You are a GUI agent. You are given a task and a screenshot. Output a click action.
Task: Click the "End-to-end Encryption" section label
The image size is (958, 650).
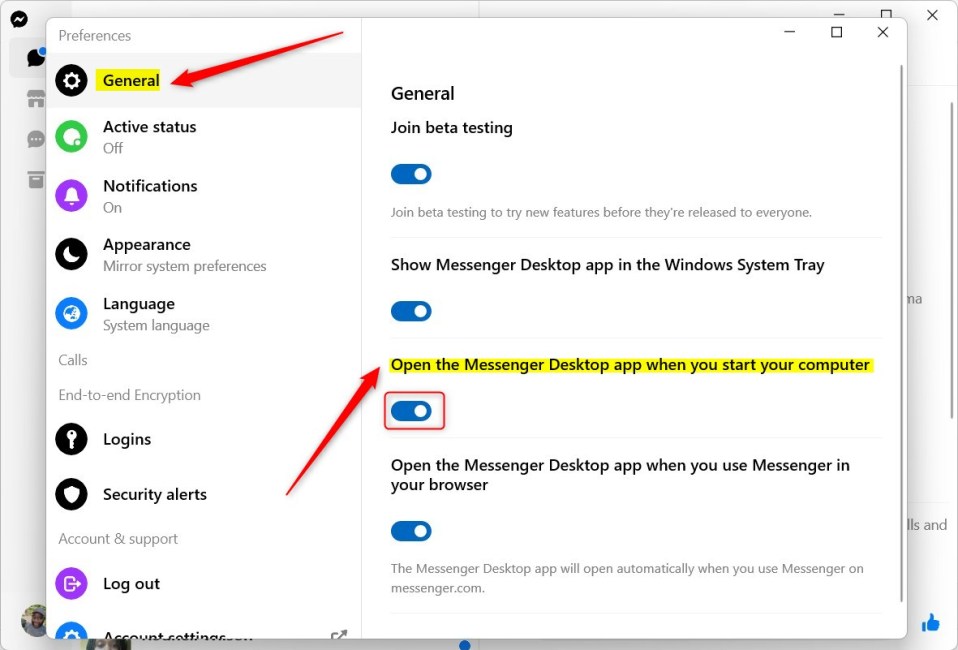coord(130,395)
